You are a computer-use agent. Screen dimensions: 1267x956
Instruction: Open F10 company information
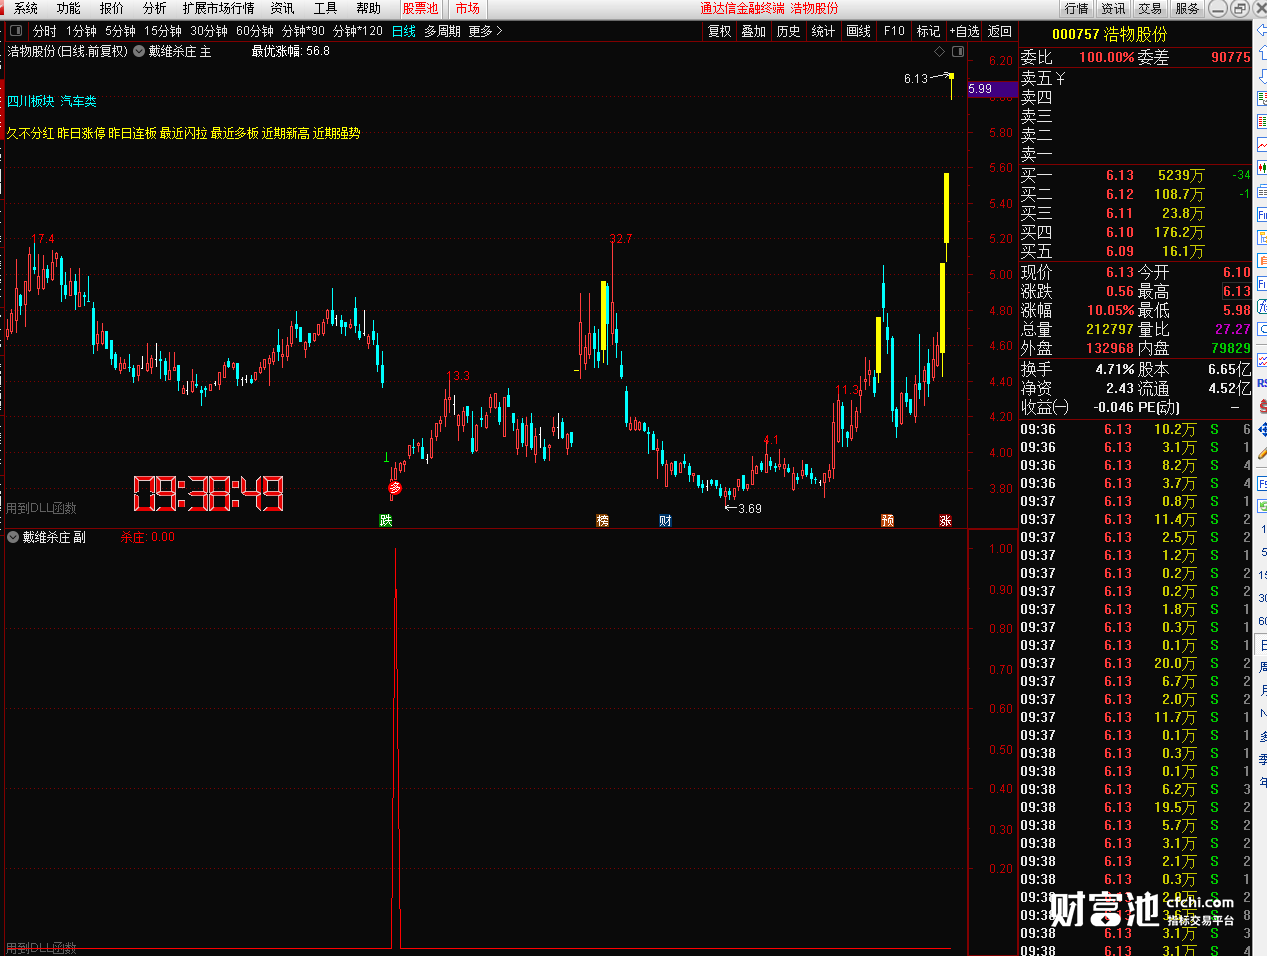[x=894, y=31]
